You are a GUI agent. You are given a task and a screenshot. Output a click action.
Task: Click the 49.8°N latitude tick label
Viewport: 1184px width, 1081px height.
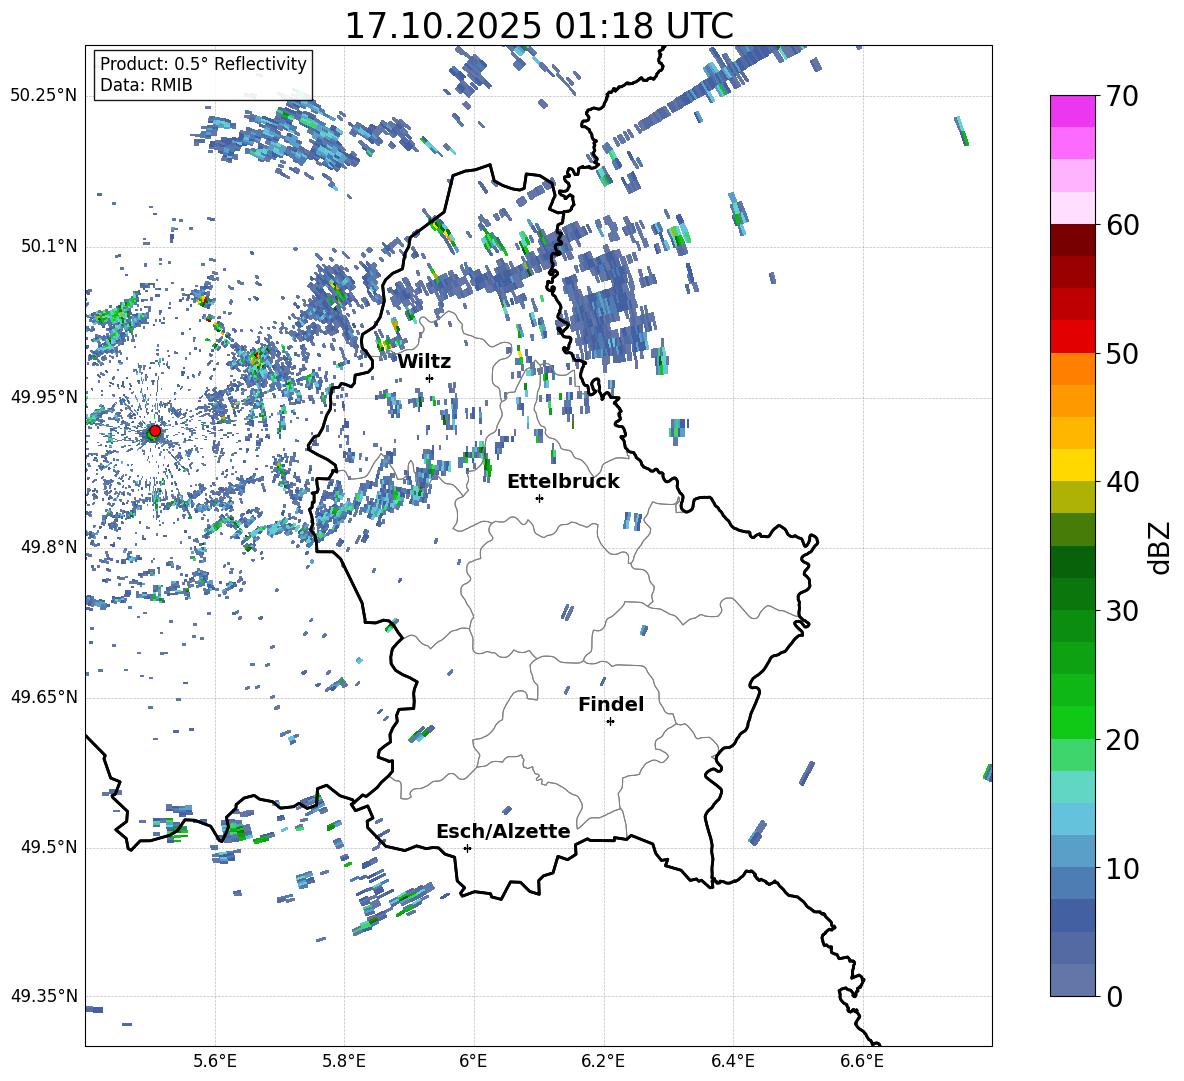coord(48,547)
